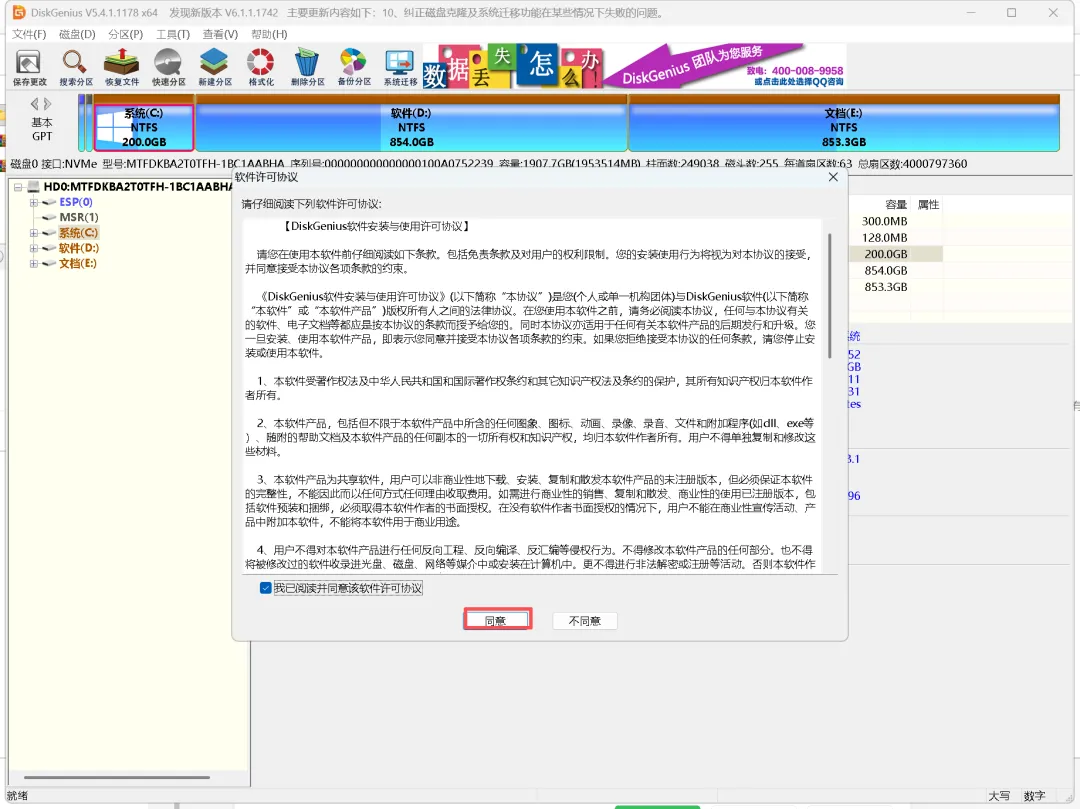The height and width of the screenshot is (809, 1080).
Task: Click the license text vertical scrollbar
Action: pyautogui.click(x=829, y=296)
